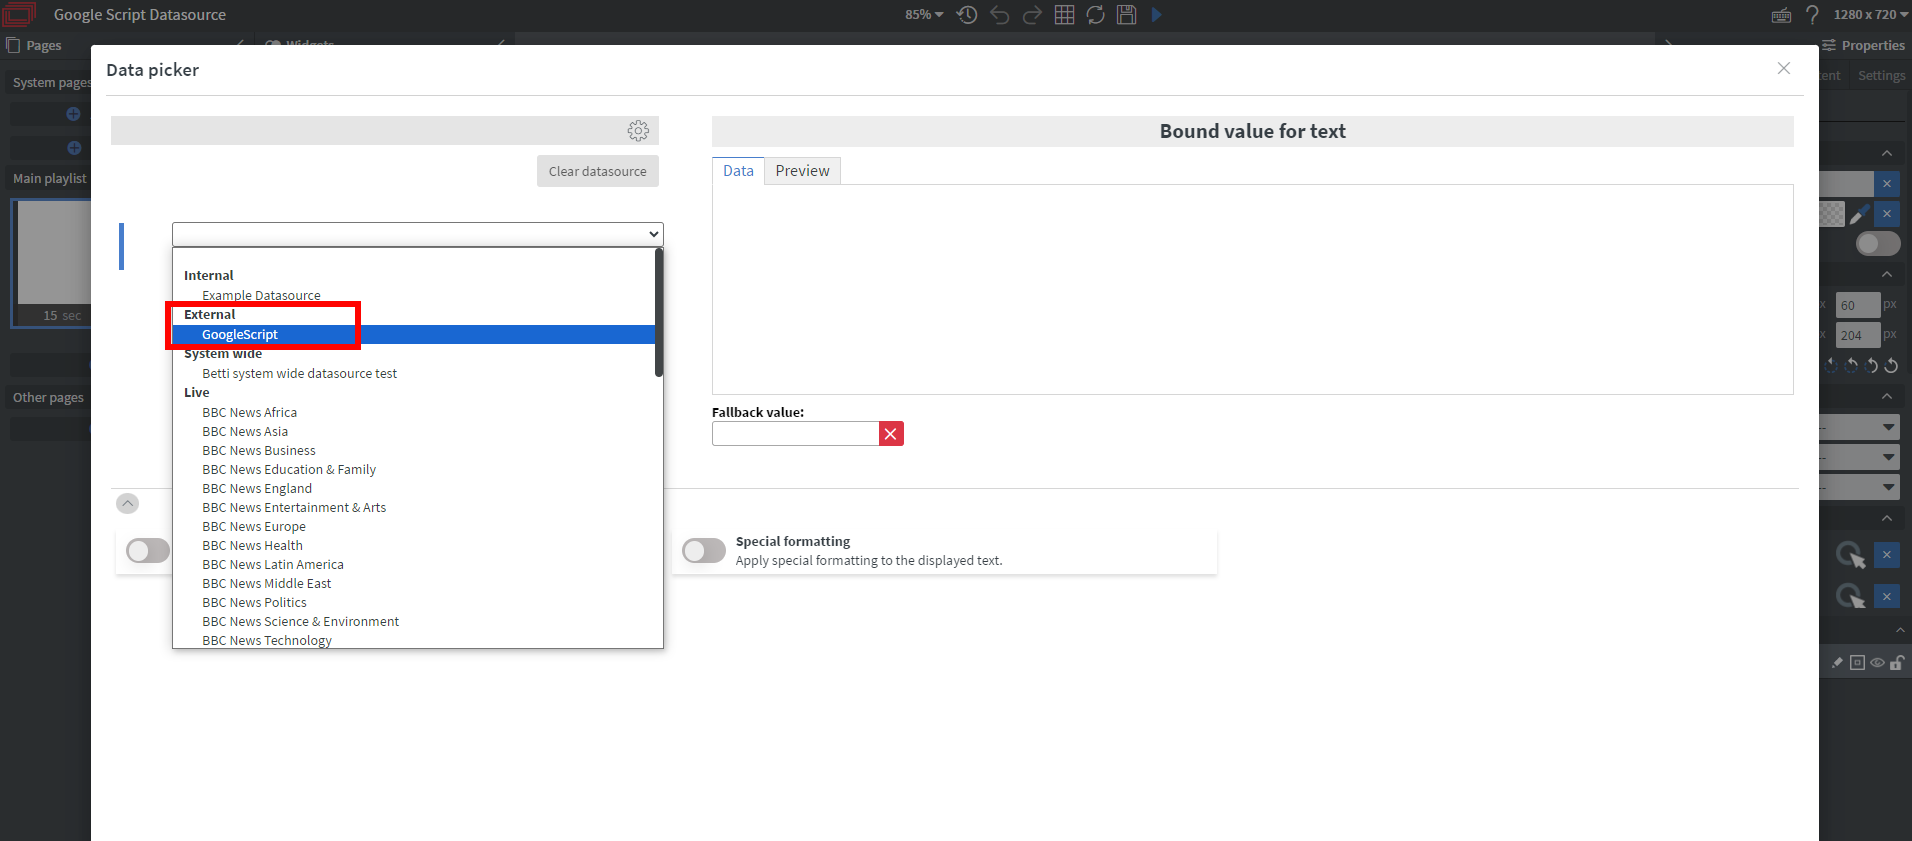The image size is (1912, 841).
Task: Click the Fallback value input field
Action: pos(795,433)
